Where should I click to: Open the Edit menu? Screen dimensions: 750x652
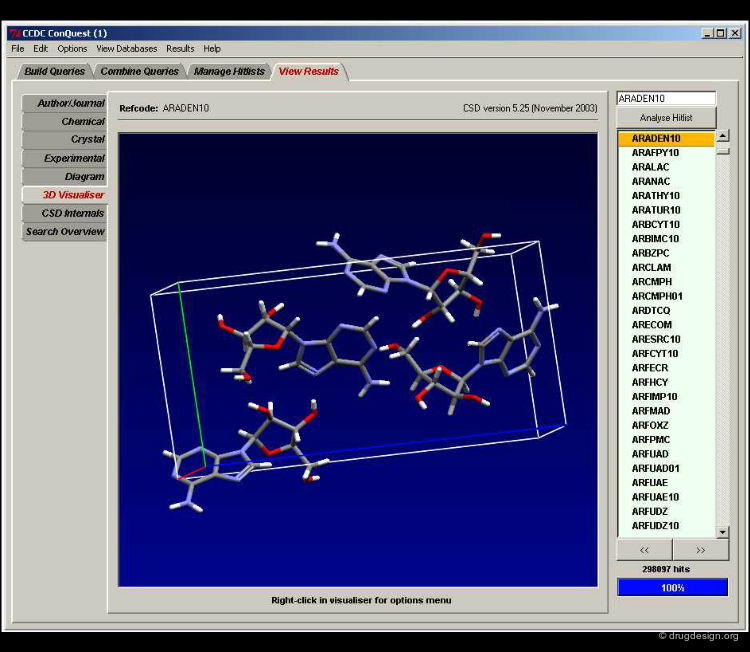40,49
